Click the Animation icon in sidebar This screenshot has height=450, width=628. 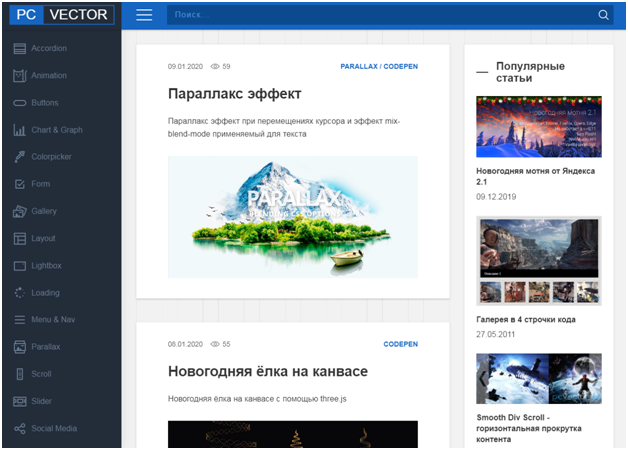click(19, 76)
